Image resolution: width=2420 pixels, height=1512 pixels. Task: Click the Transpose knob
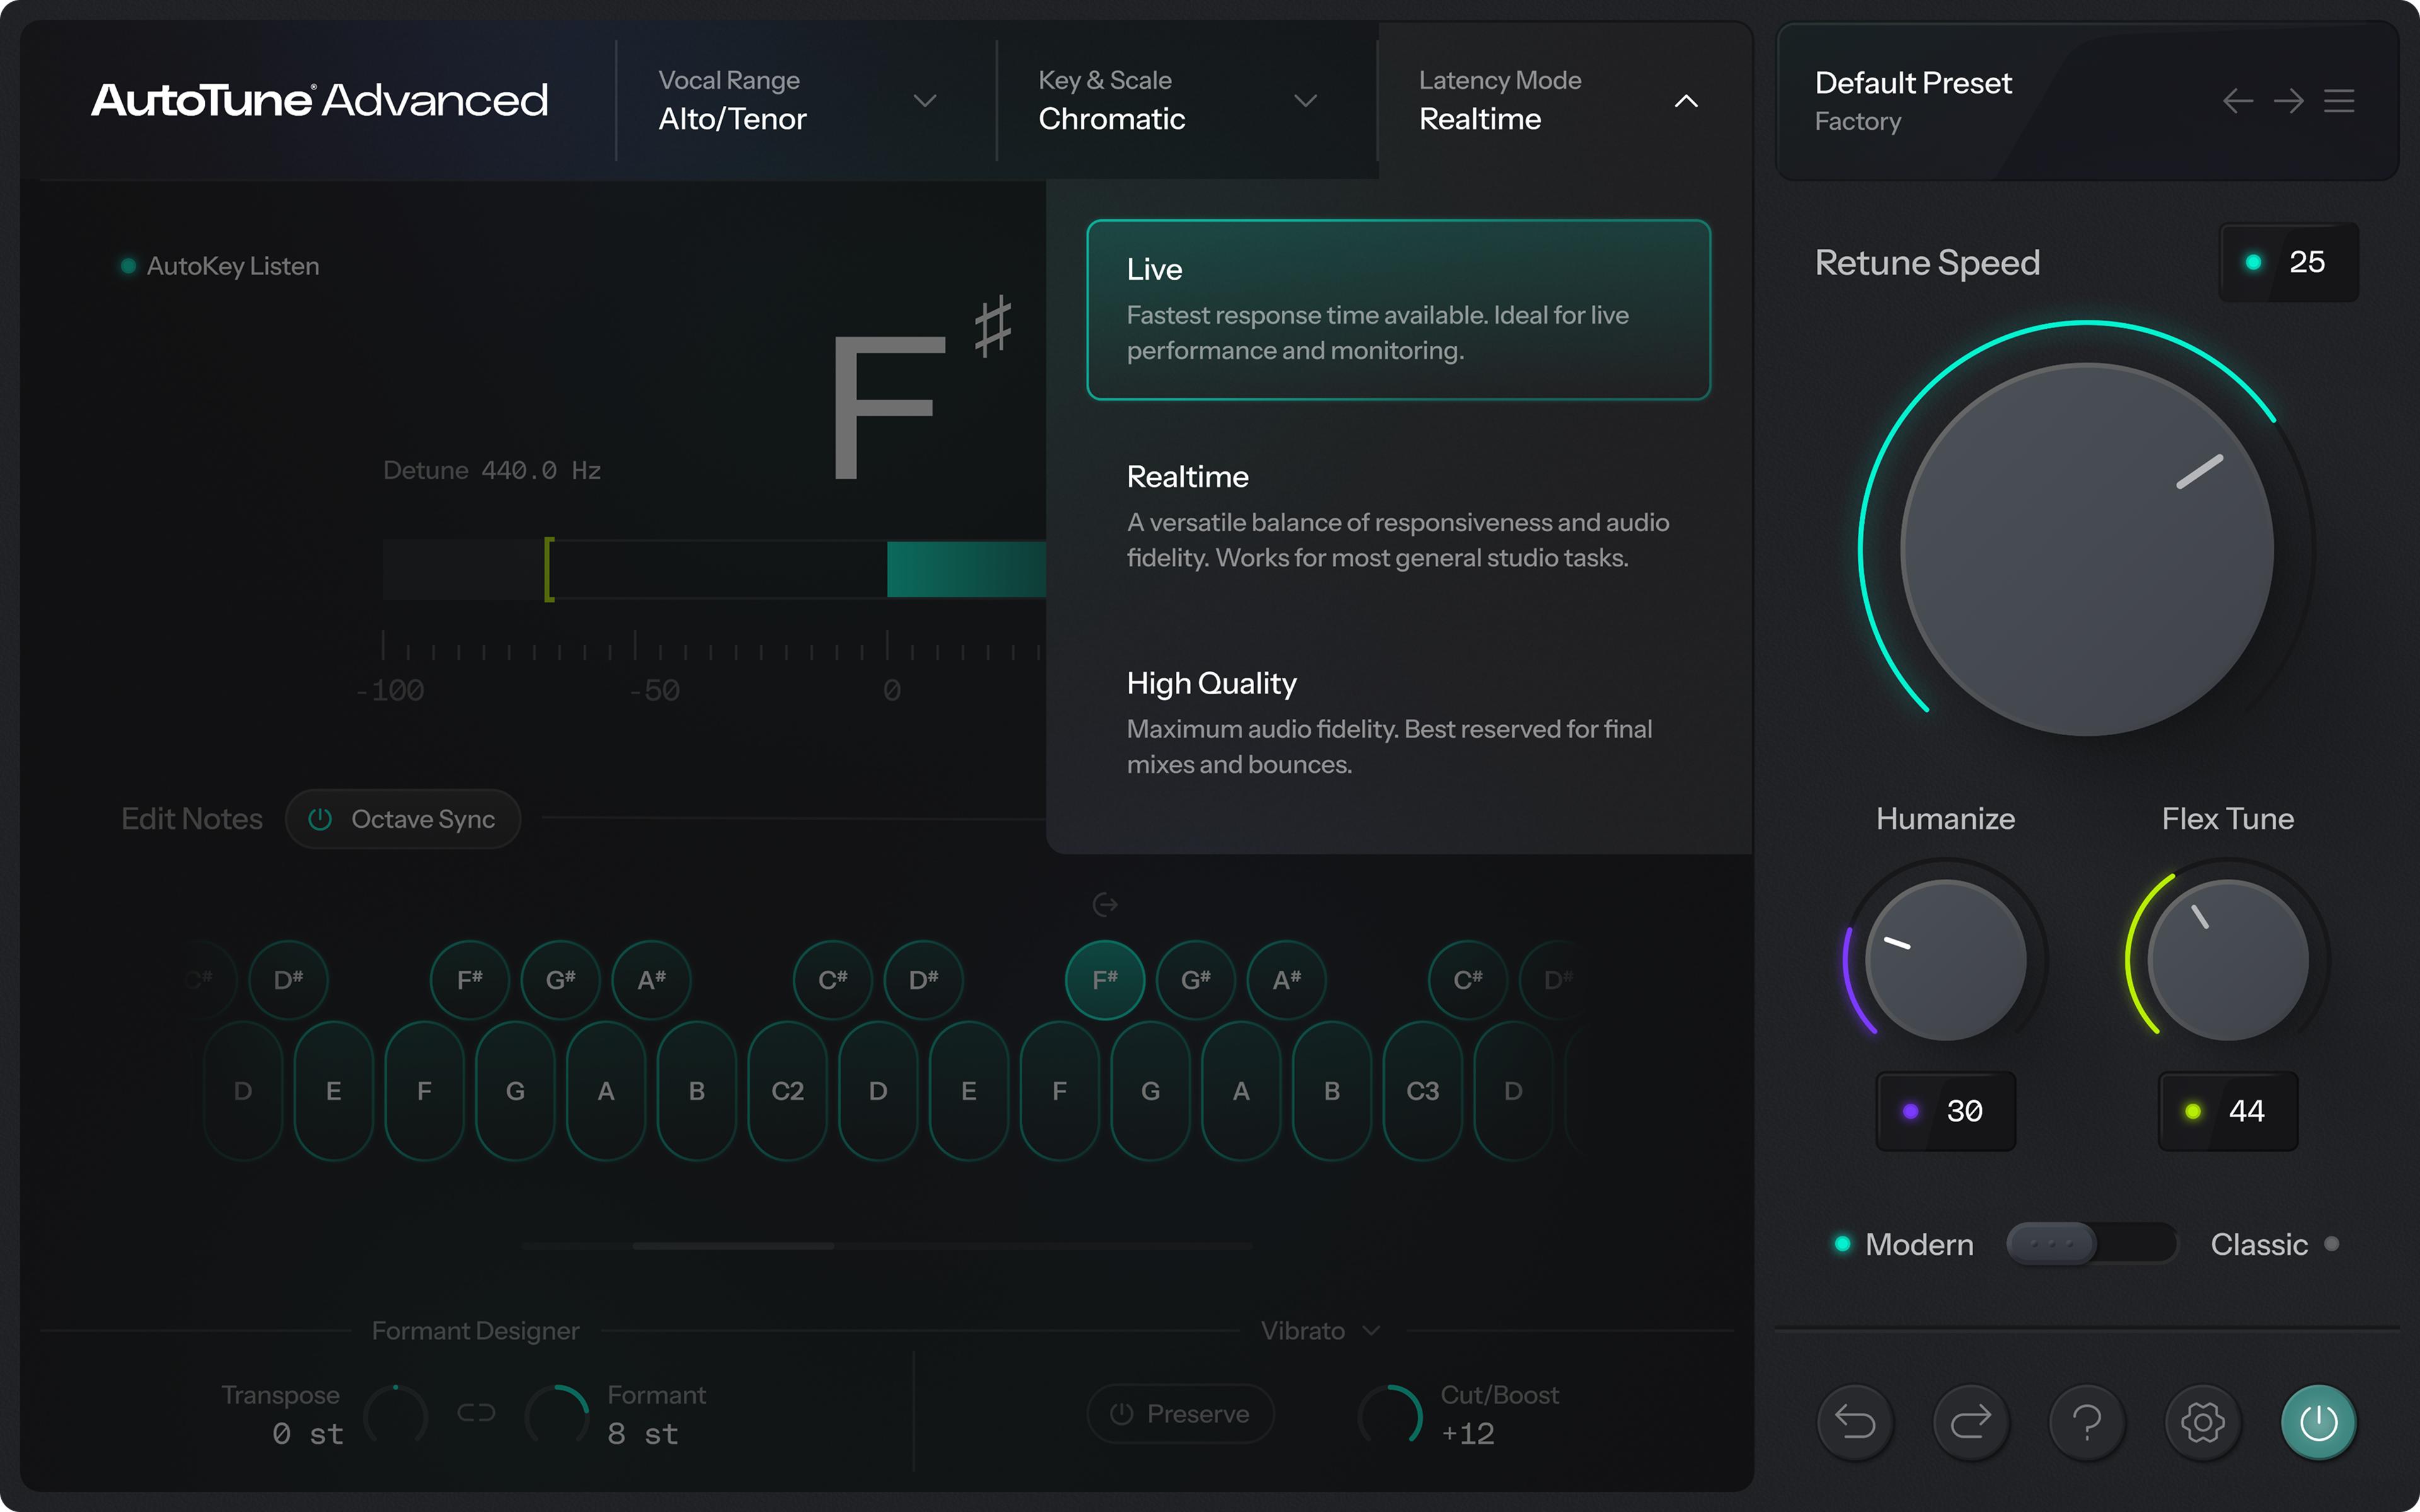pos(396,1414)
